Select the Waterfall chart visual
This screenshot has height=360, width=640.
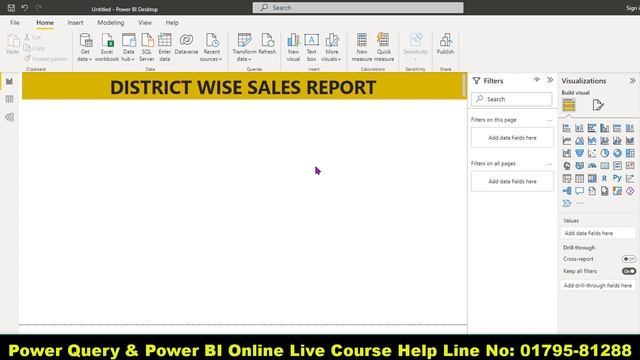point(567,153)
